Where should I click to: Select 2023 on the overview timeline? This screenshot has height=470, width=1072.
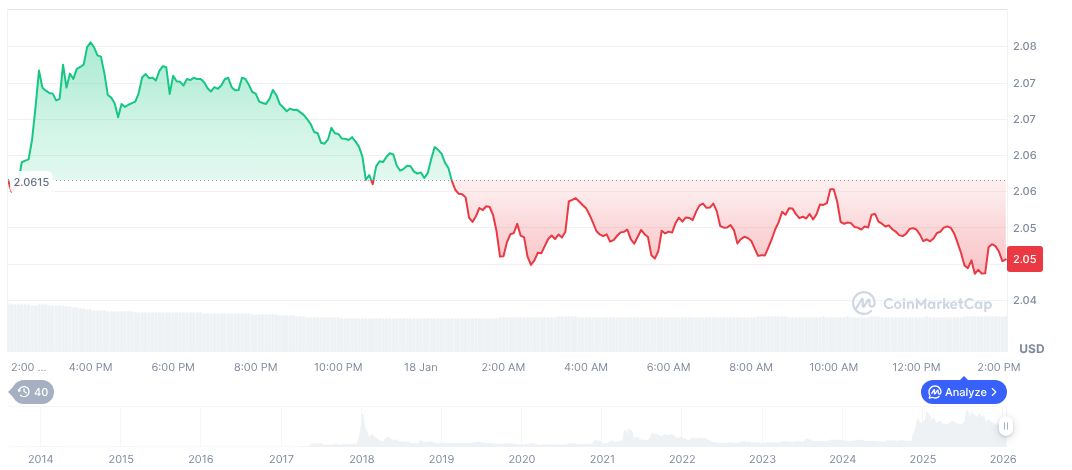(x=763, y=459)
